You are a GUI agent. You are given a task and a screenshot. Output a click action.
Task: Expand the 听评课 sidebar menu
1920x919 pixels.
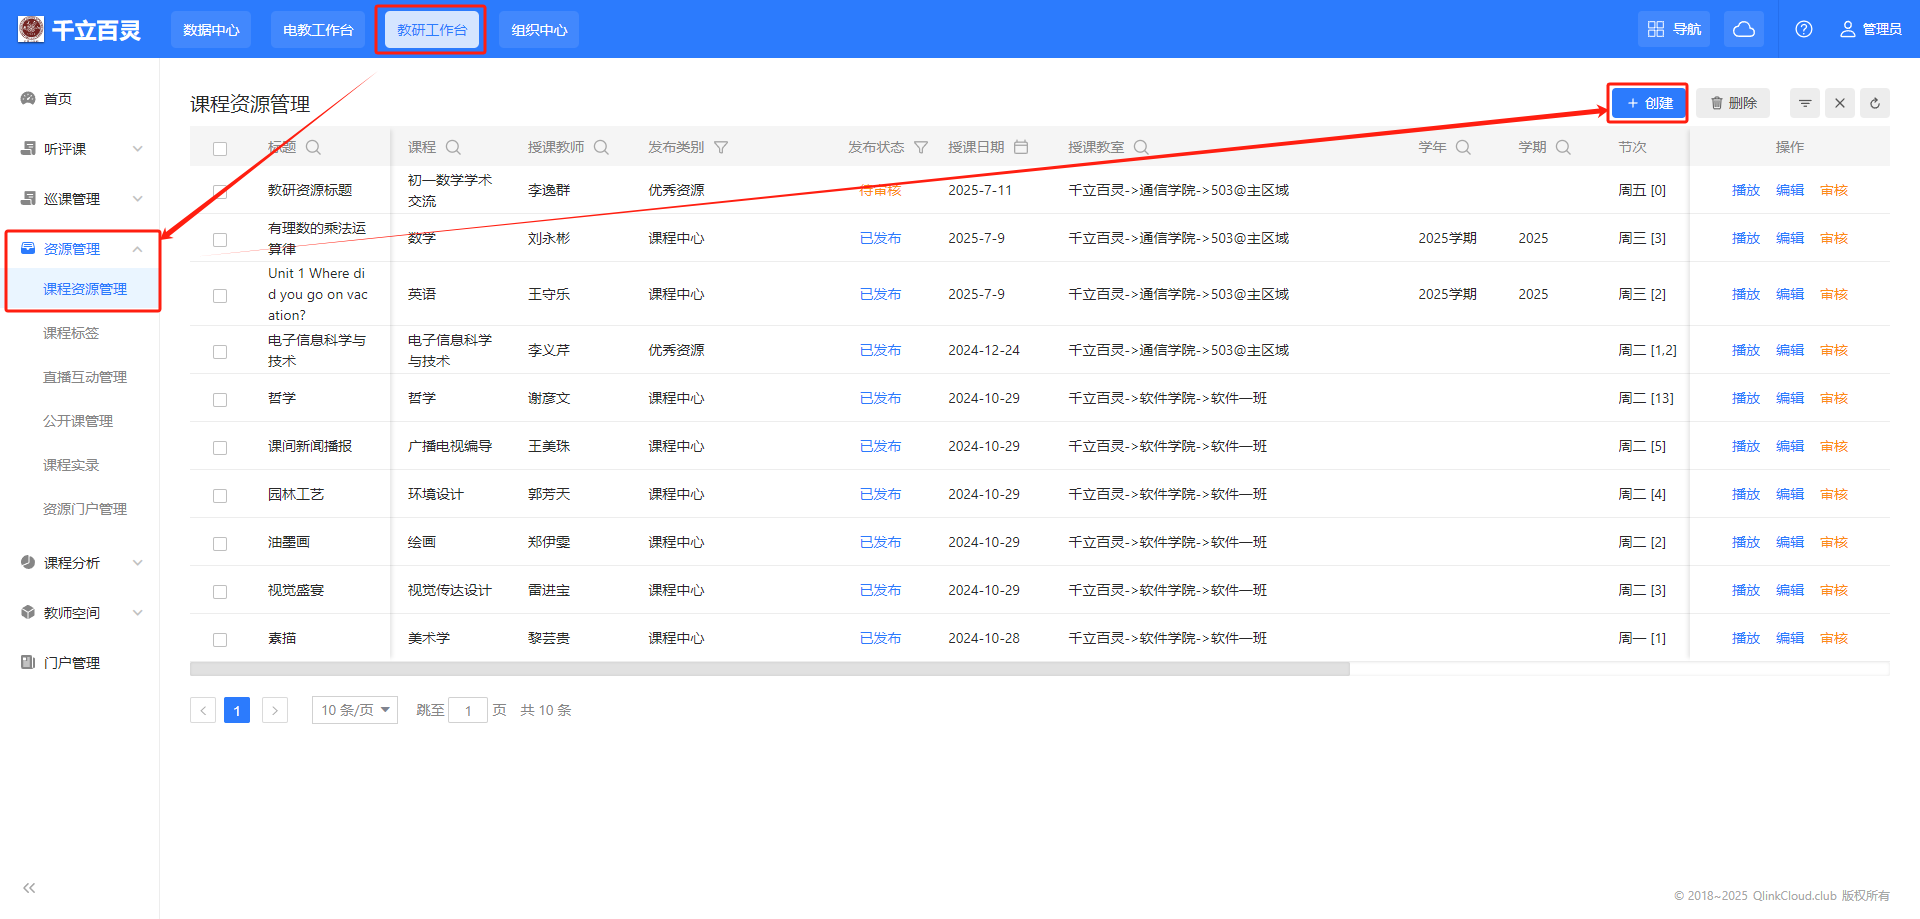tap(80, 149)
